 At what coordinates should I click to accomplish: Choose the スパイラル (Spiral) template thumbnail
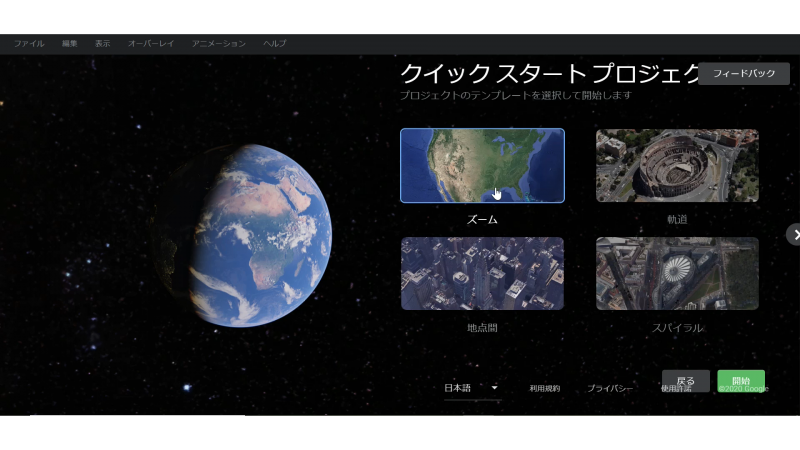(x=677, y=273)
